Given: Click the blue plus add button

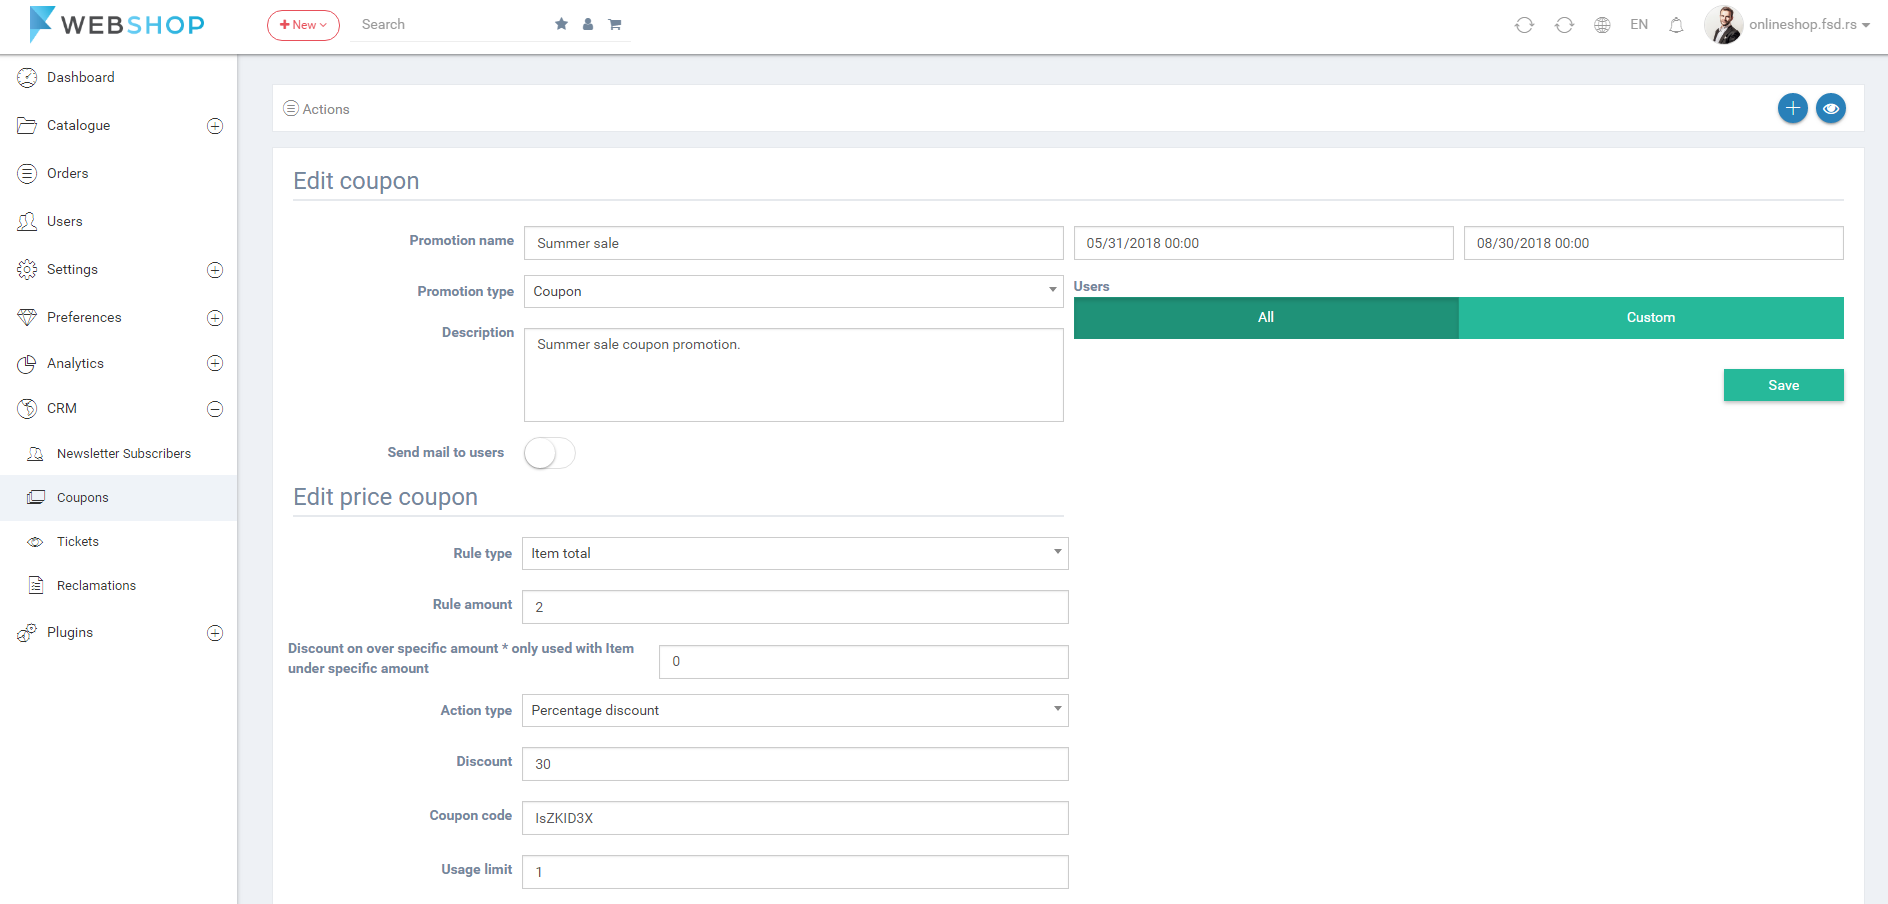Looking at the screenshot, I should point(1793,108).
